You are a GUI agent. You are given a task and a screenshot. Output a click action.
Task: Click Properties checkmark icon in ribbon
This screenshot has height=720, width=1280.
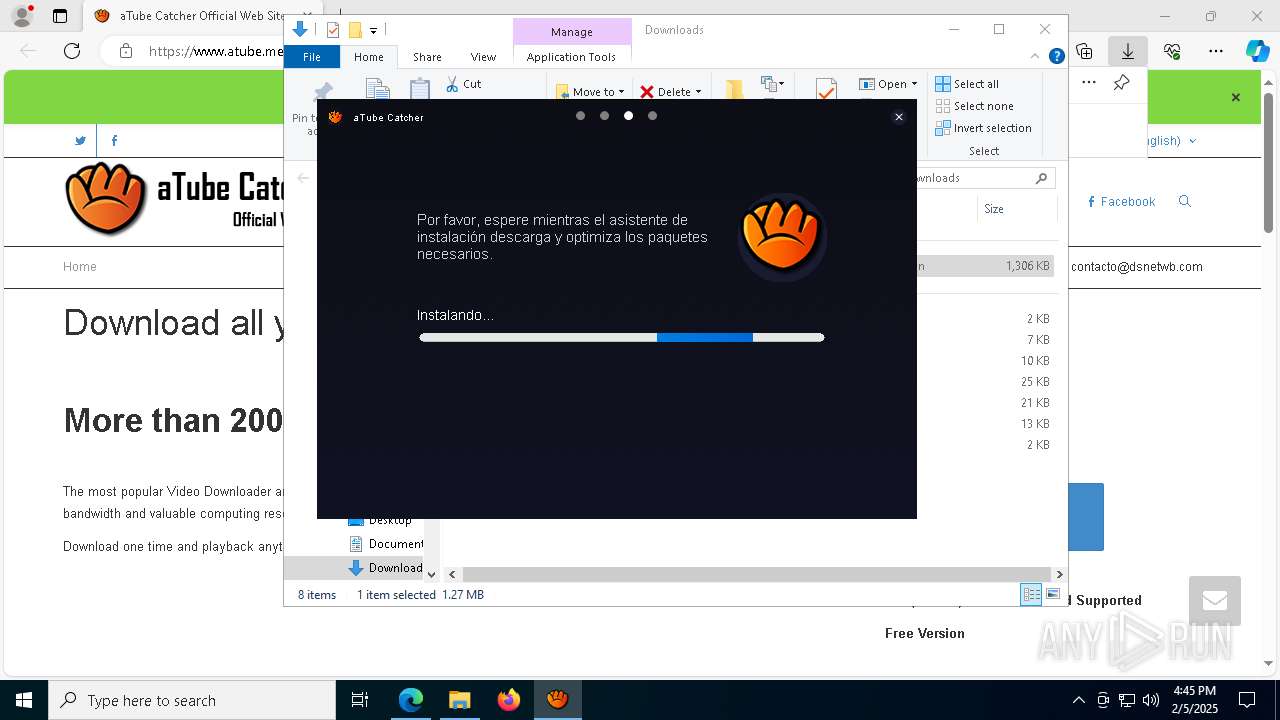click(x=826, y=89)
